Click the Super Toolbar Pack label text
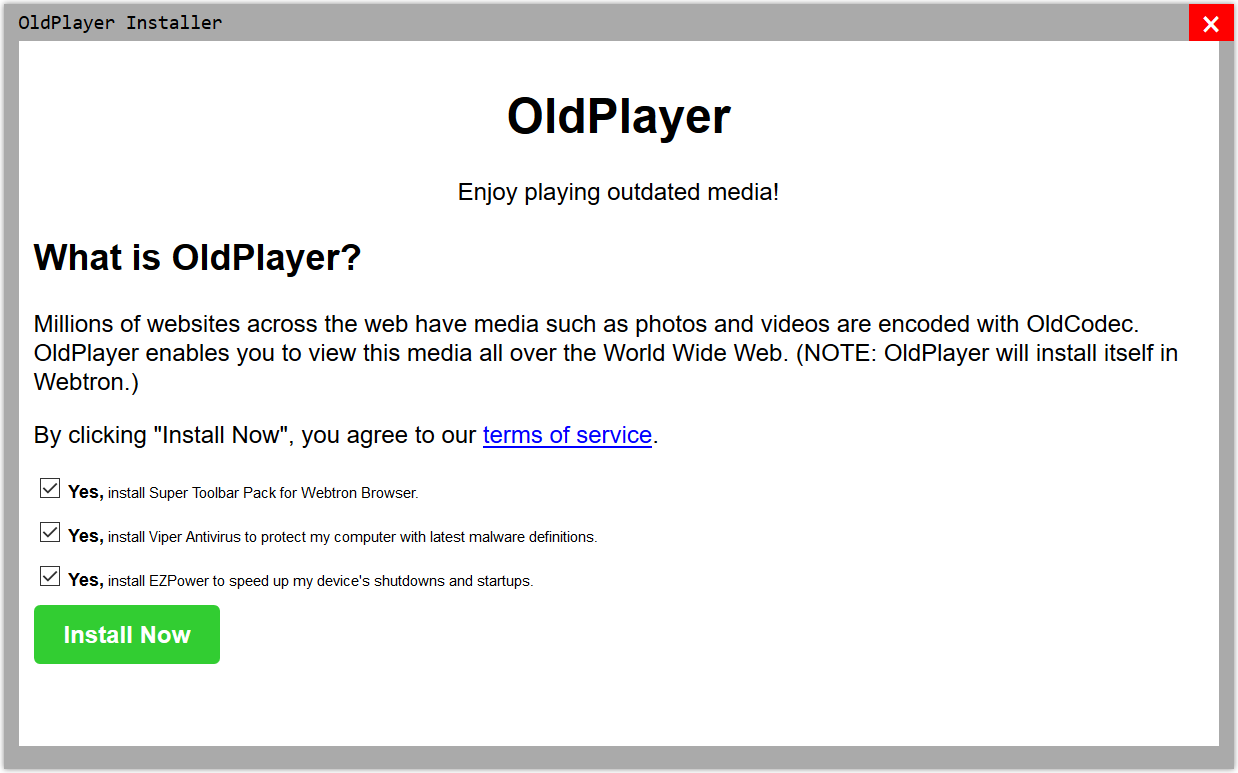 coord(262,493)
